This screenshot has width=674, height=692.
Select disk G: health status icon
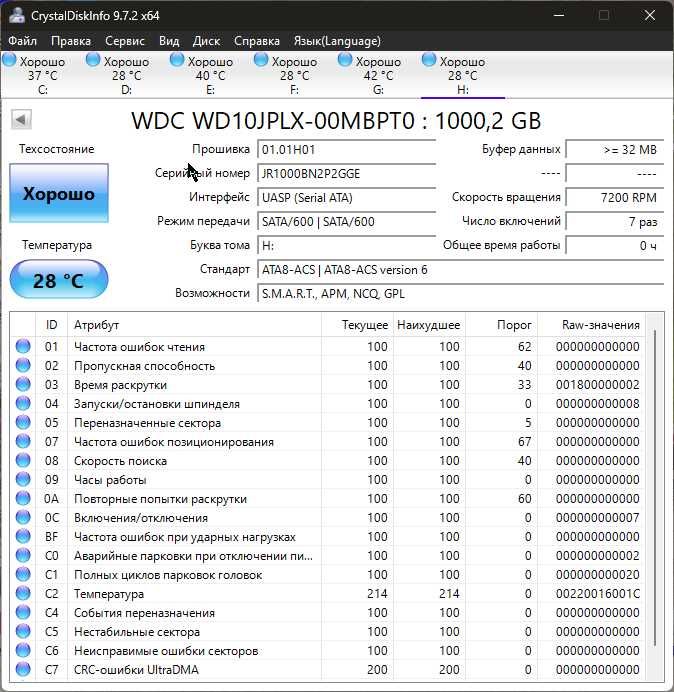(x=345, y=60)
